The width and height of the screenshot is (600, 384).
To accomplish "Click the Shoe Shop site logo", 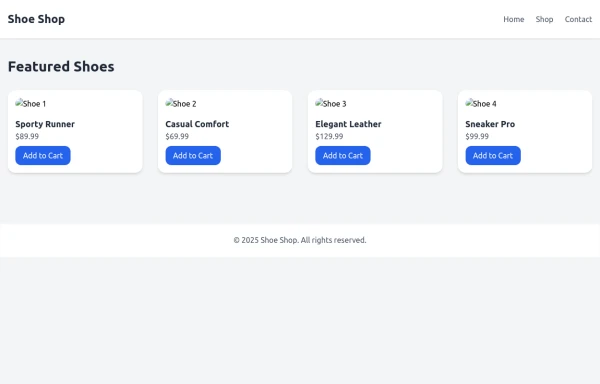I will (36, 19).
